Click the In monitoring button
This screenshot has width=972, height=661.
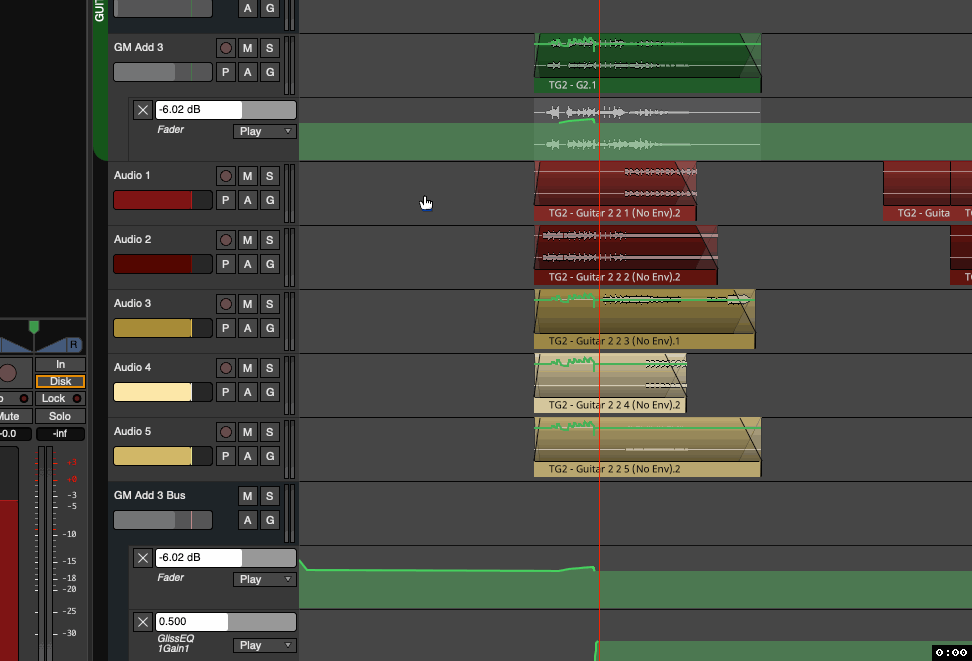coord(60,364)
